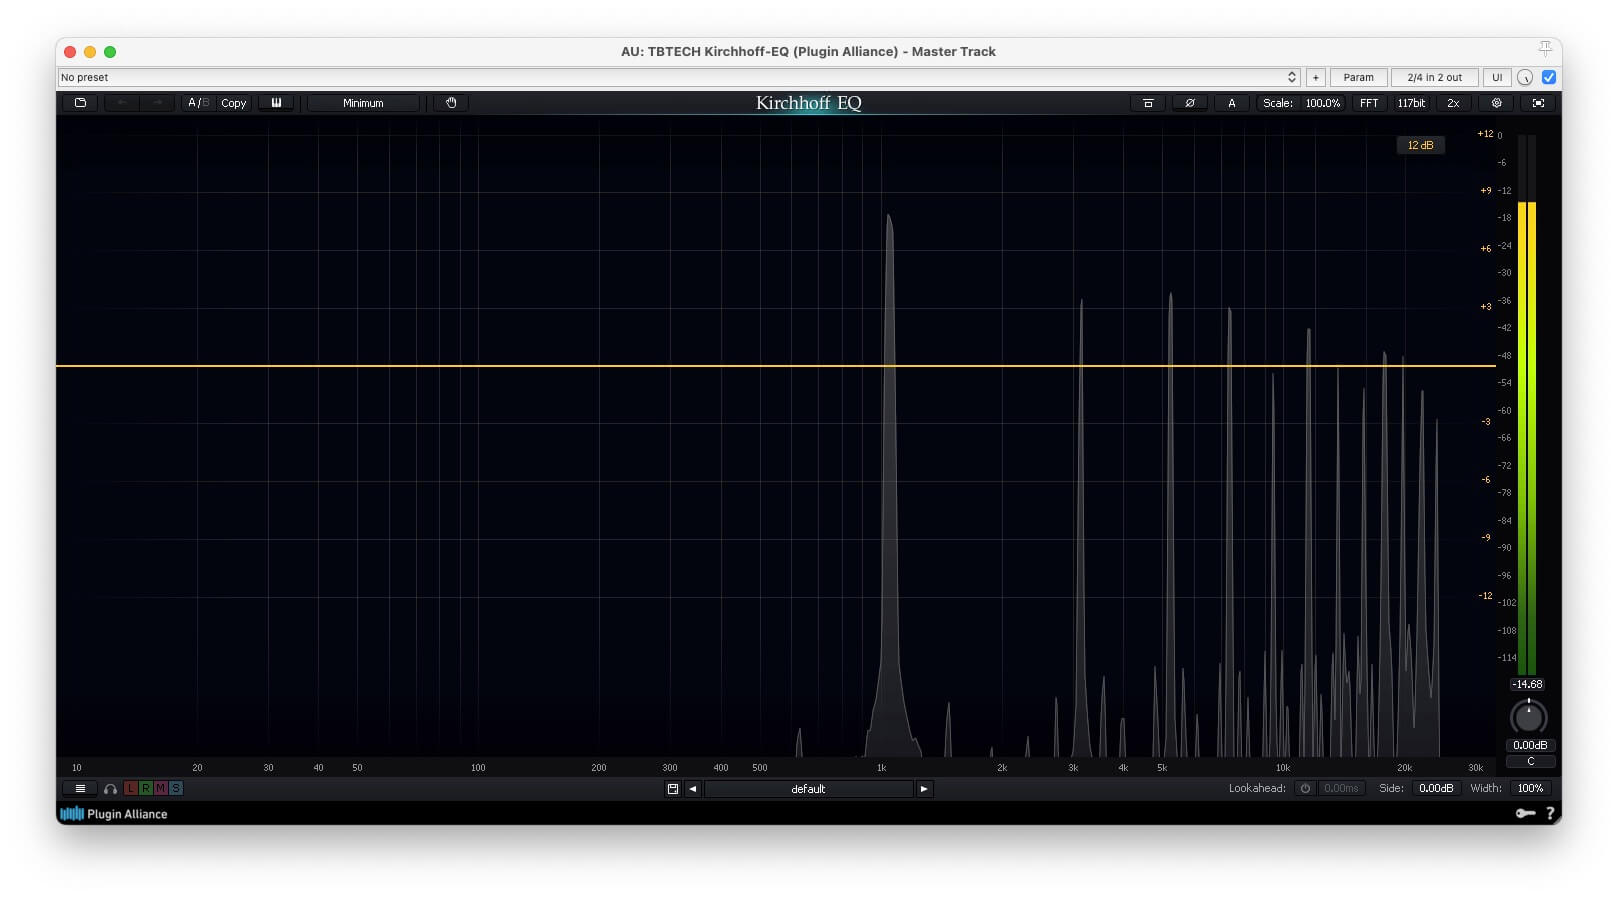Click the Param button
Screen dimensions: 1618x899
coord(1358,77)
